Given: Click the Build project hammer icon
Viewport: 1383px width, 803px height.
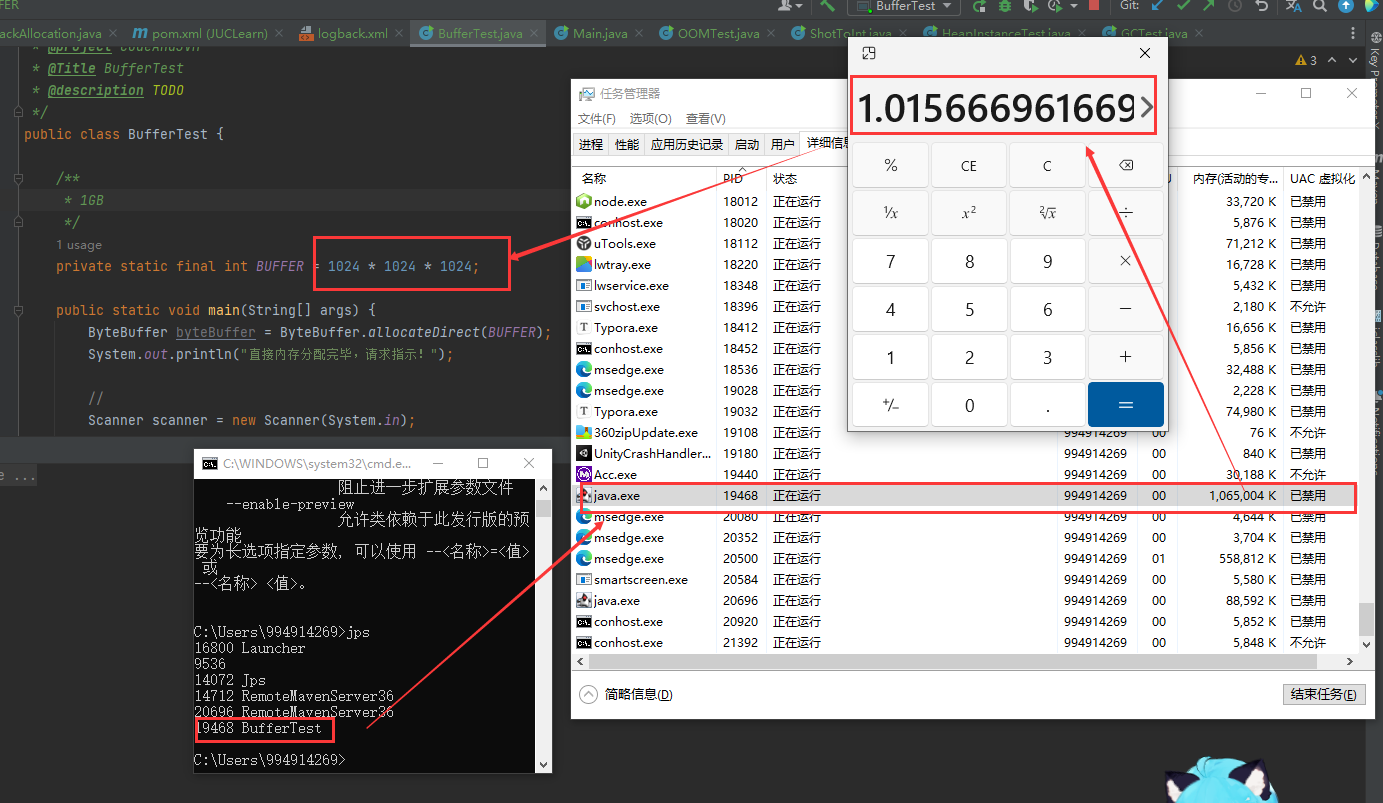Looking at the screenshot, I should pos(827,6).
